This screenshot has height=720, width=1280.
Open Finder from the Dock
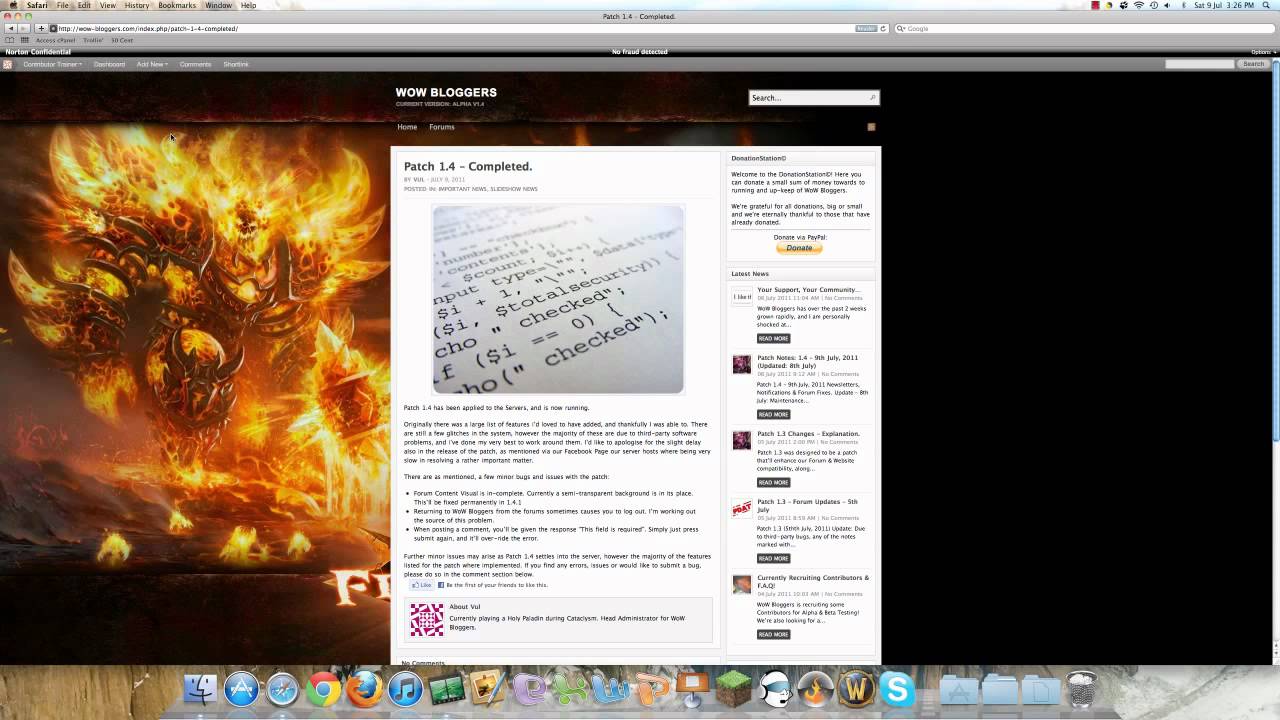click(x=201, y=689)
